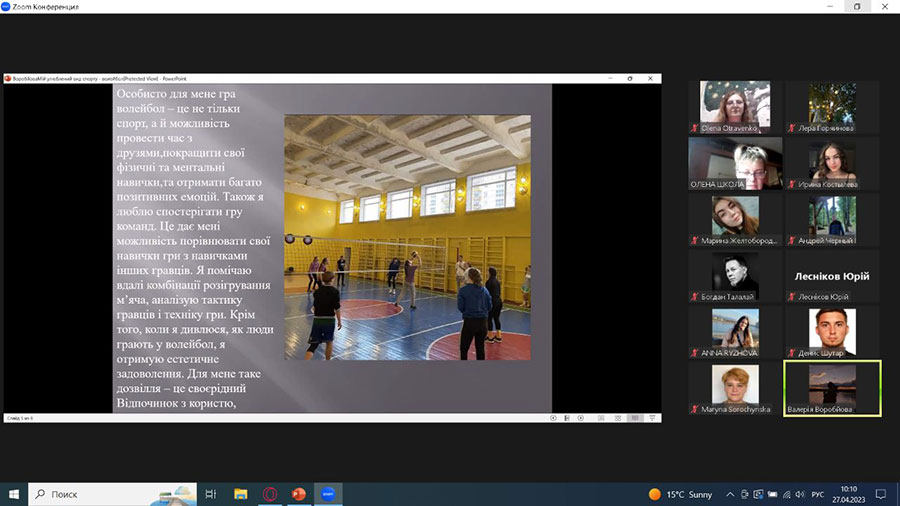Image resolution: width=900 pixels, height=506 pixels.
Task: Click PowerPoint Protected View title bar
Action: point(333,79)
